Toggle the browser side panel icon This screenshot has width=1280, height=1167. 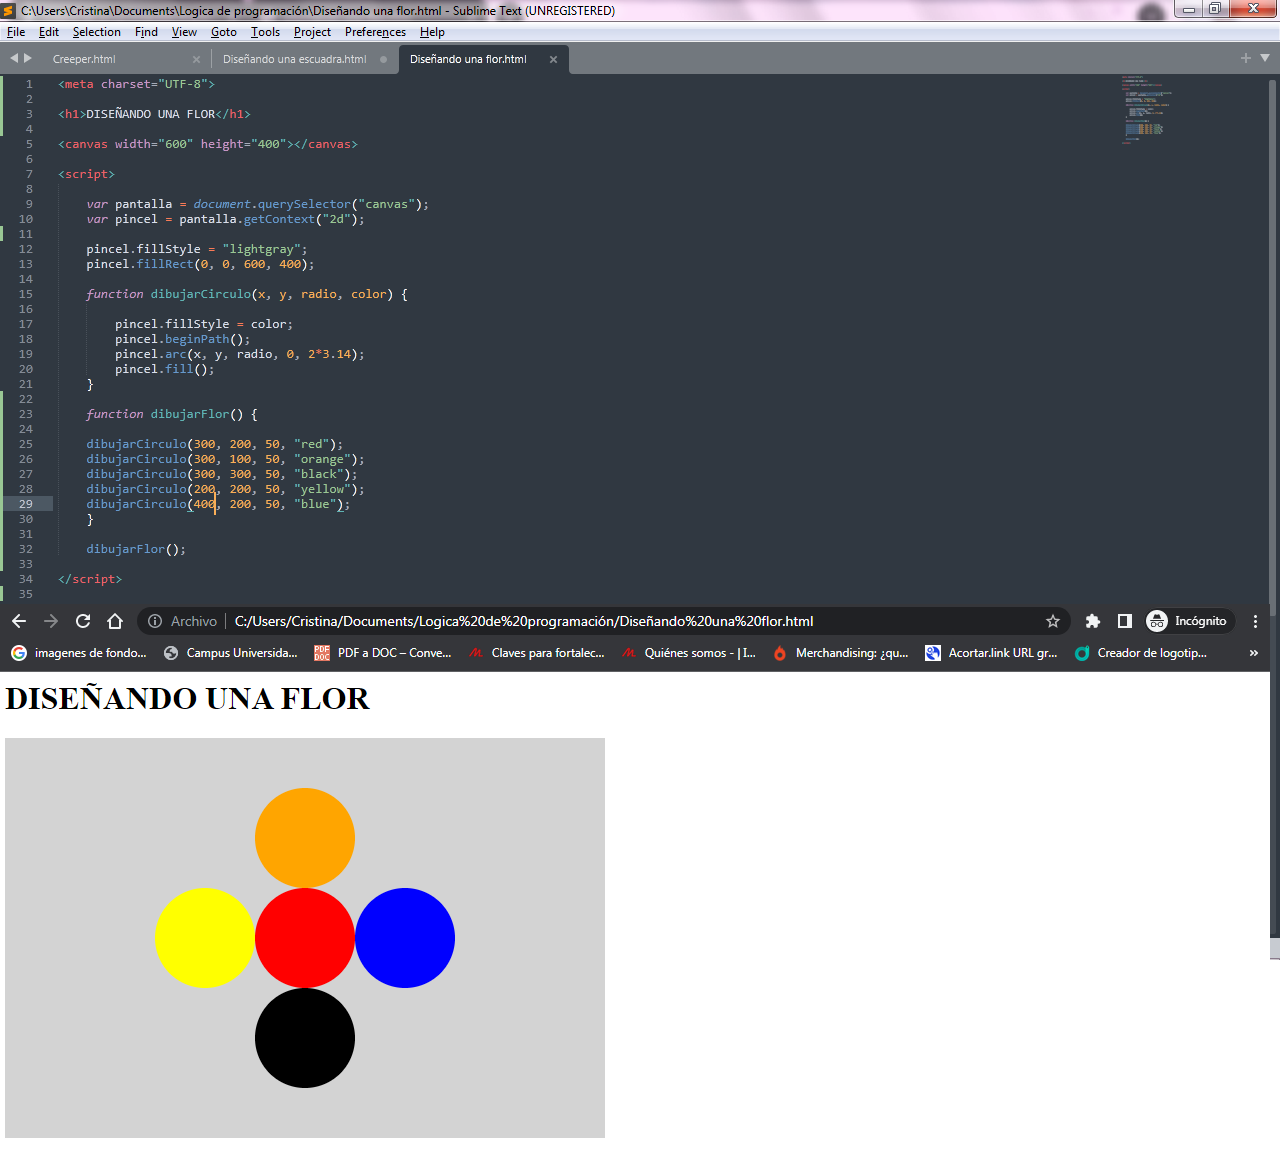point(1125,621)
